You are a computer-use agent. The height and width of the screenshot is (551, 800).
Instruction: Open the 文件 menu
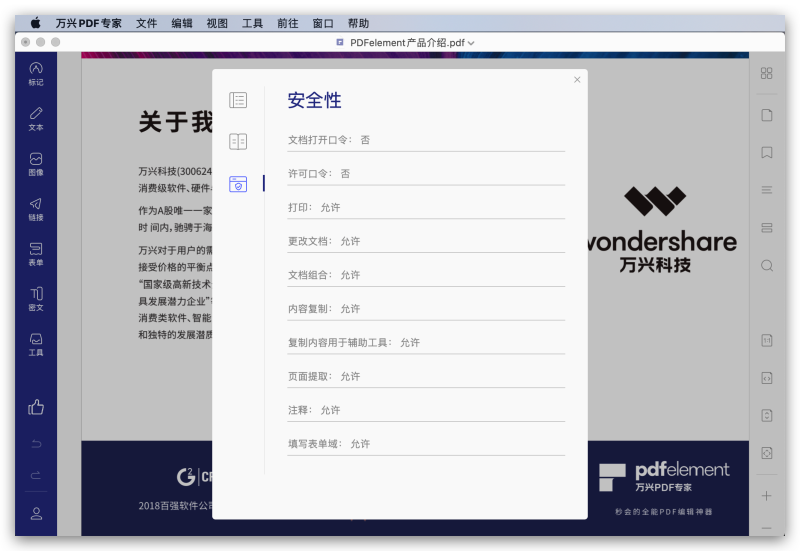[147, 22]
